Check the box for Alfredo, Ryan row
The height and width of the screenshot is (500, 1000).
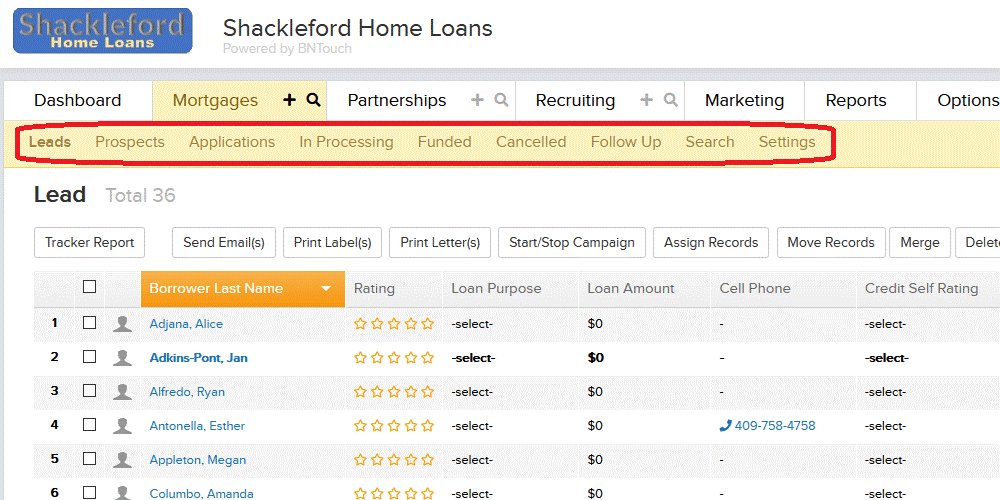point(90,390)
